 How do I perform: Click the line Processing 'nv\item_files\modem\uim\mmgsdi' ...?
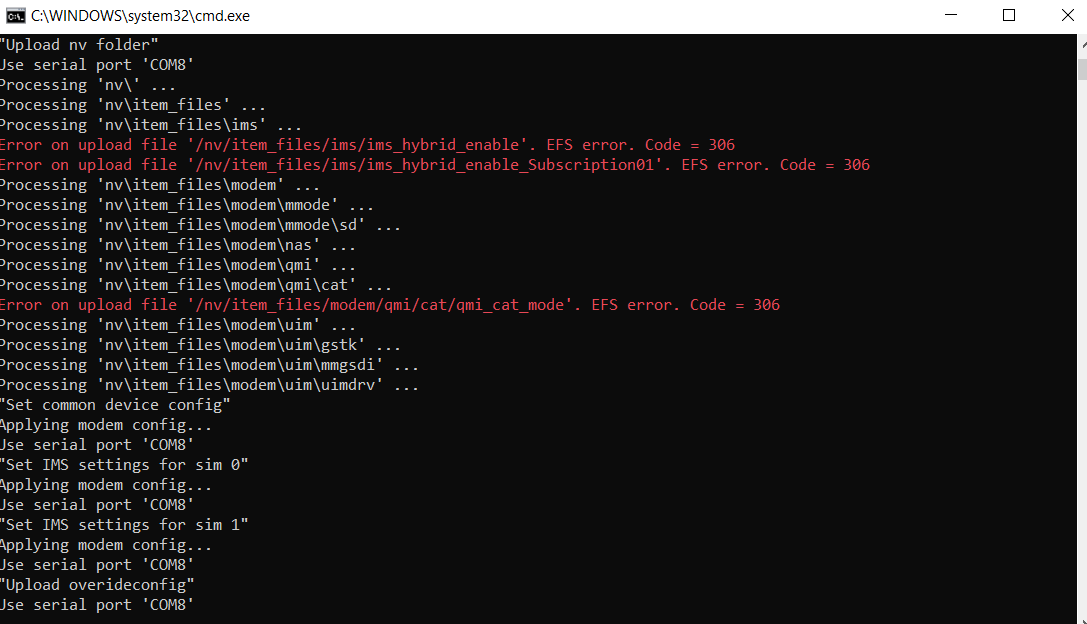tap(209, 365)
